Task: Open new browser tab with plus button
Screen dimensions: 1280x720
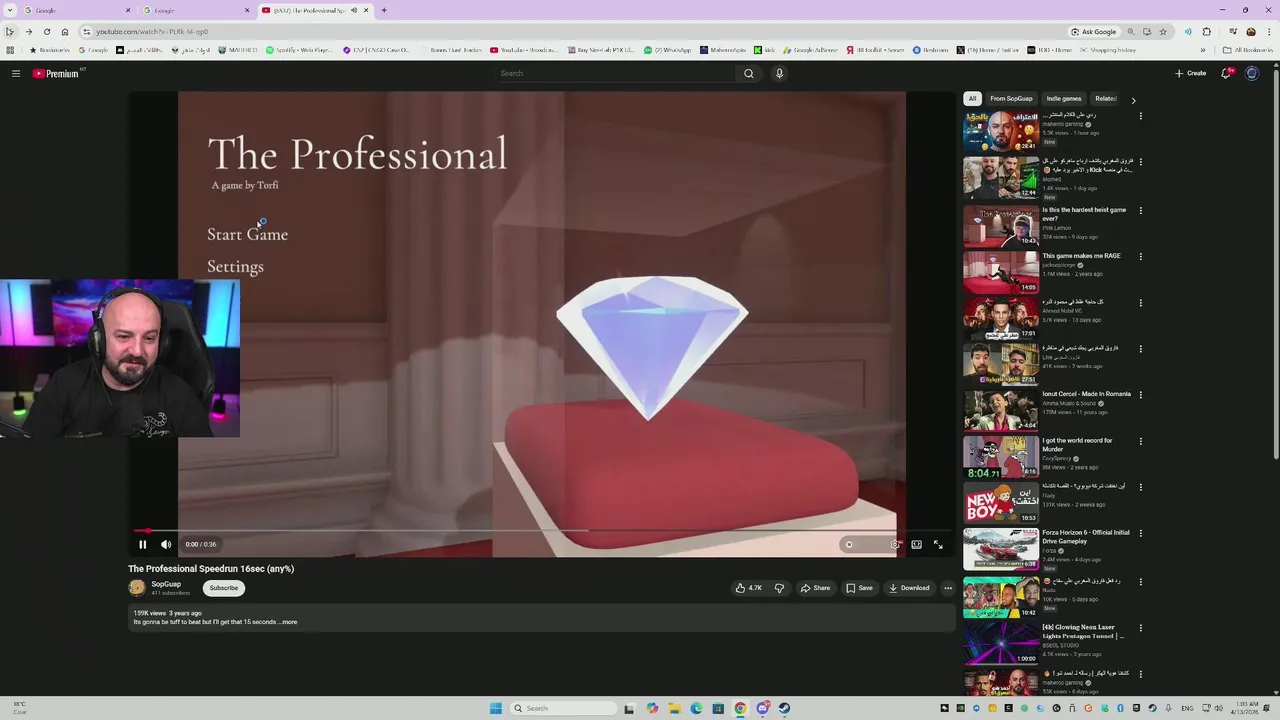Action: [x=384, y=10]
